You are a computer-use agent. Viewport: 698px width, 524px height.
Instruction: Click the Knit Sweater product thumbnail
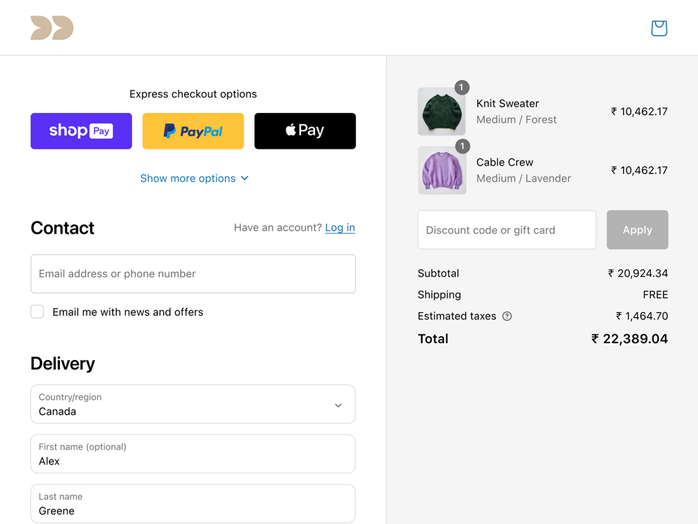coord(441,112)
